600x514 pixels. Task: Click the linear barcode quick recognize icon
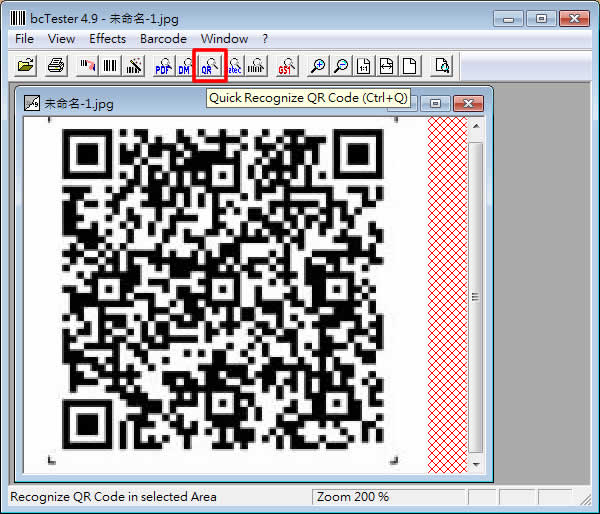(256, 66)
